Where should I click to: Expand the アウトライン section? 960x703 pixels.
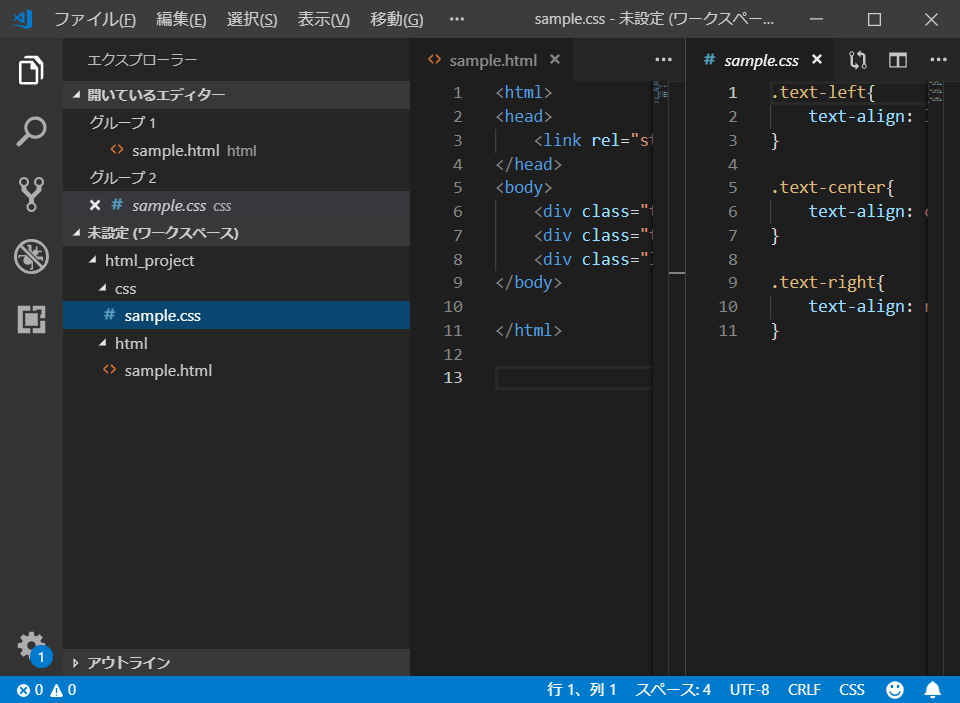[x=128, y=663]
